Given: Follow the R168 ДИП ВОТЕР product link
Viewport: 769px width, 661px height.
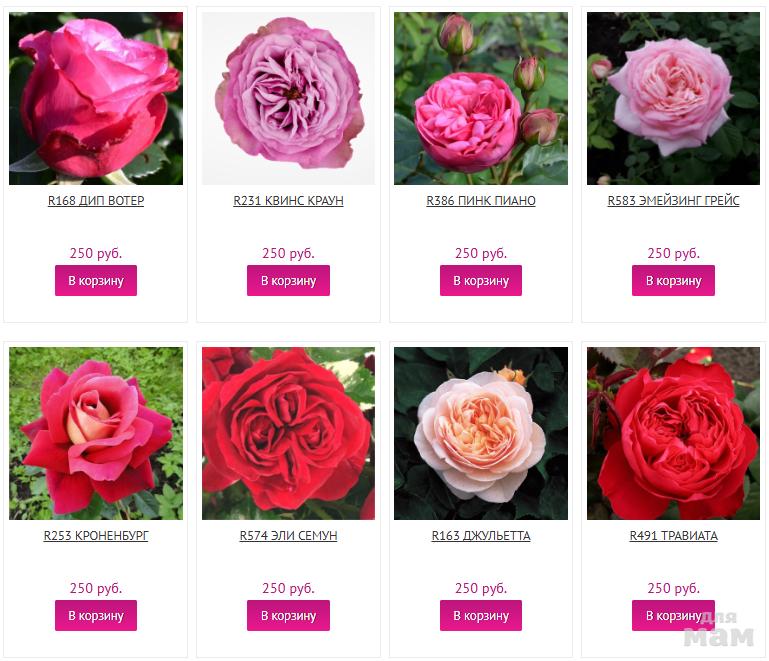Looking at the screenshot, I should [x=96, y=201].
